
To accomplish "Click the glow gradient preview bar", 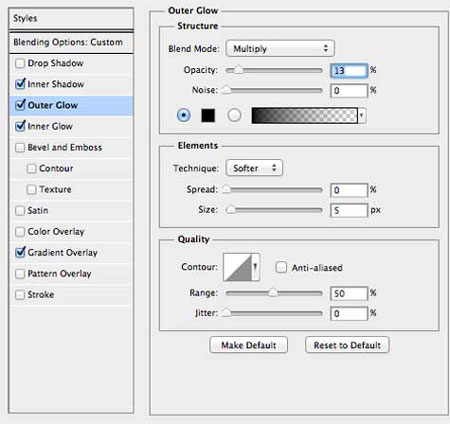I will tap(304, 115).
